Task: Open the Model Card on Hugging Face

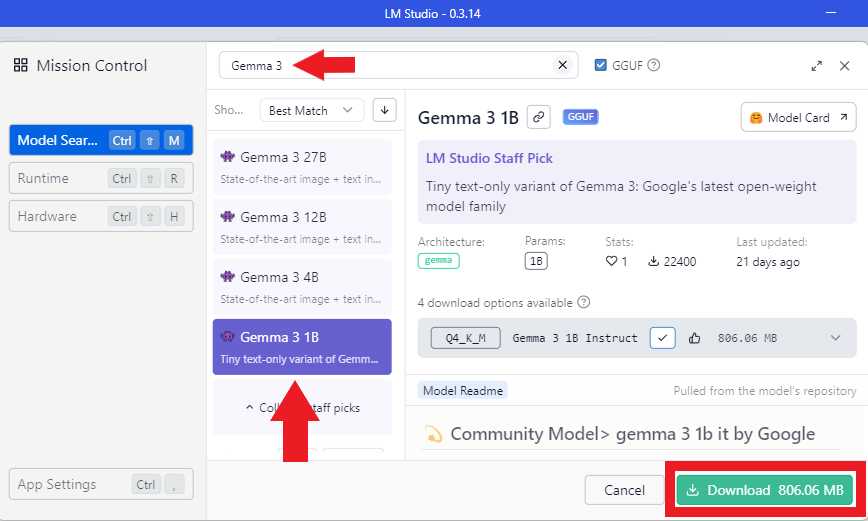Action: tap(798, 117)
